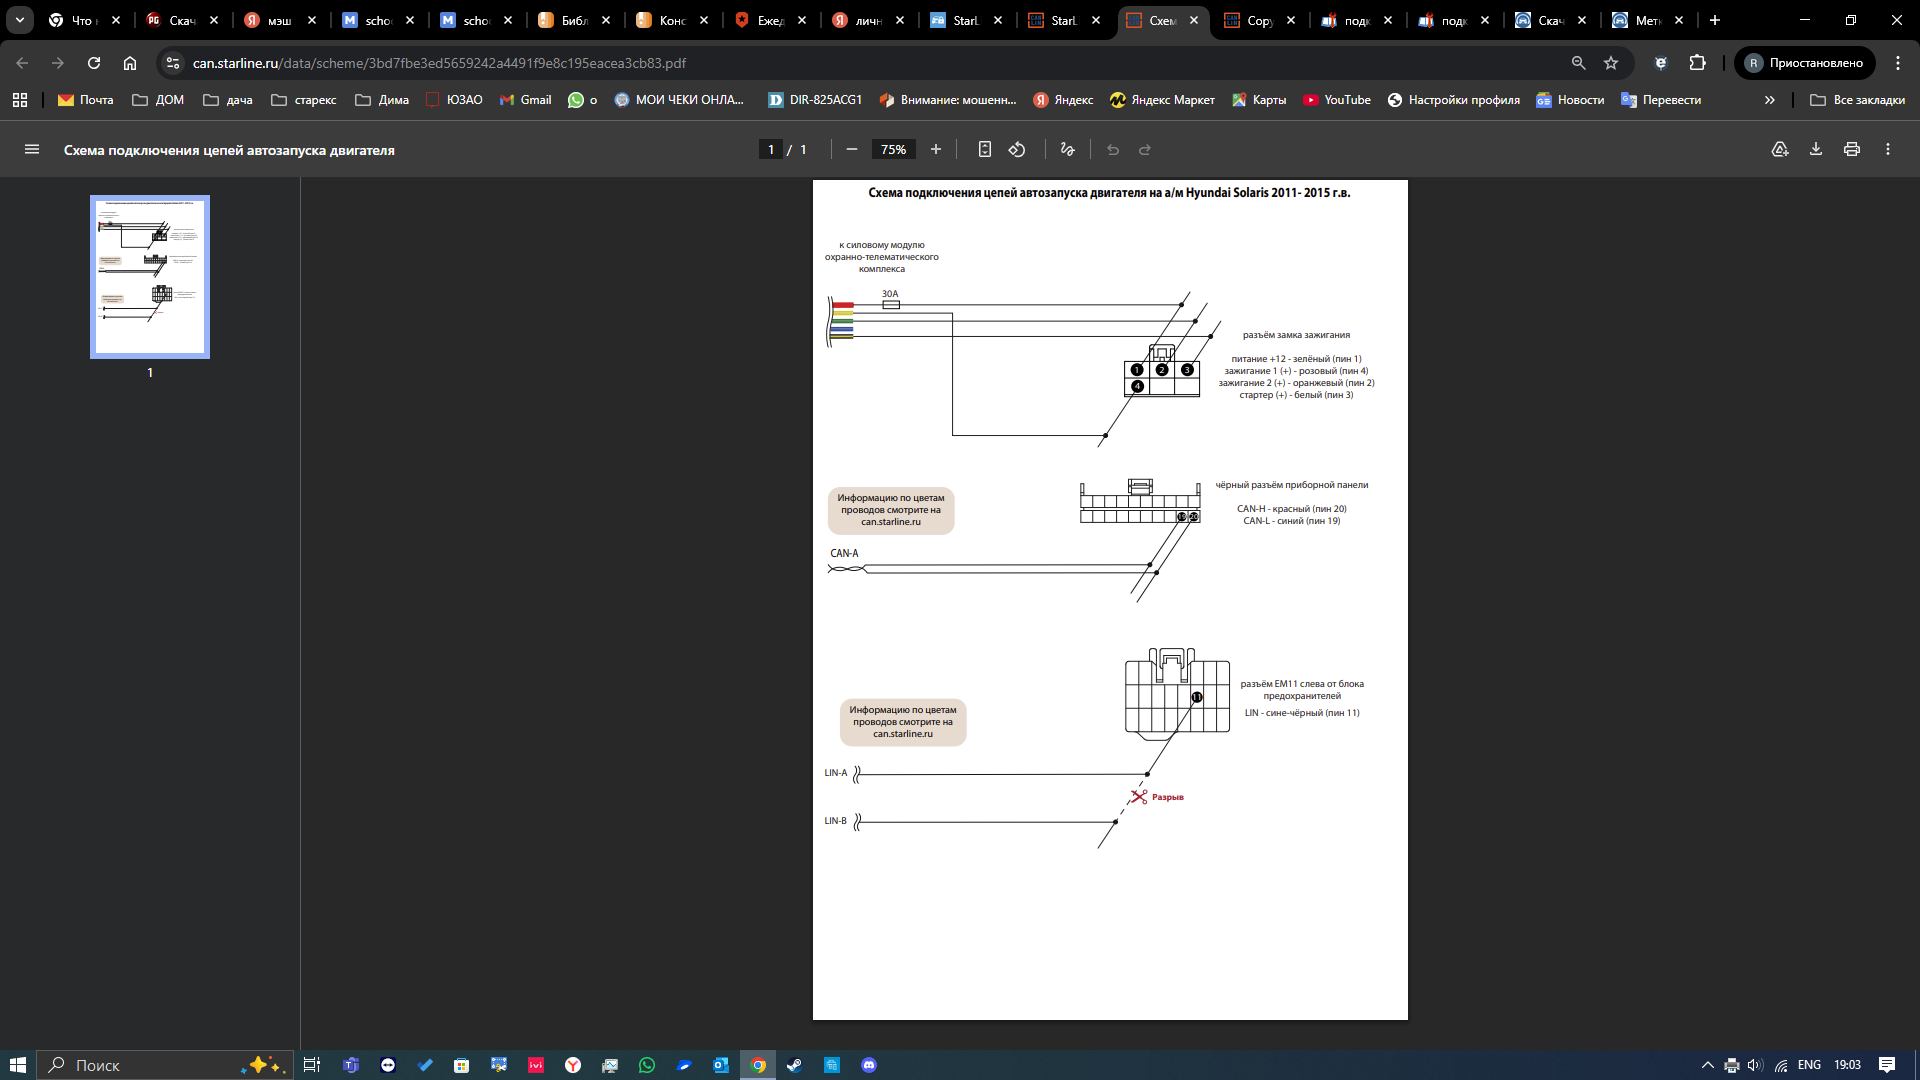Rotate the document counterclockwise
Image resolution: width=1920 pixels, height=1080 pixels.
point(1017,150)
